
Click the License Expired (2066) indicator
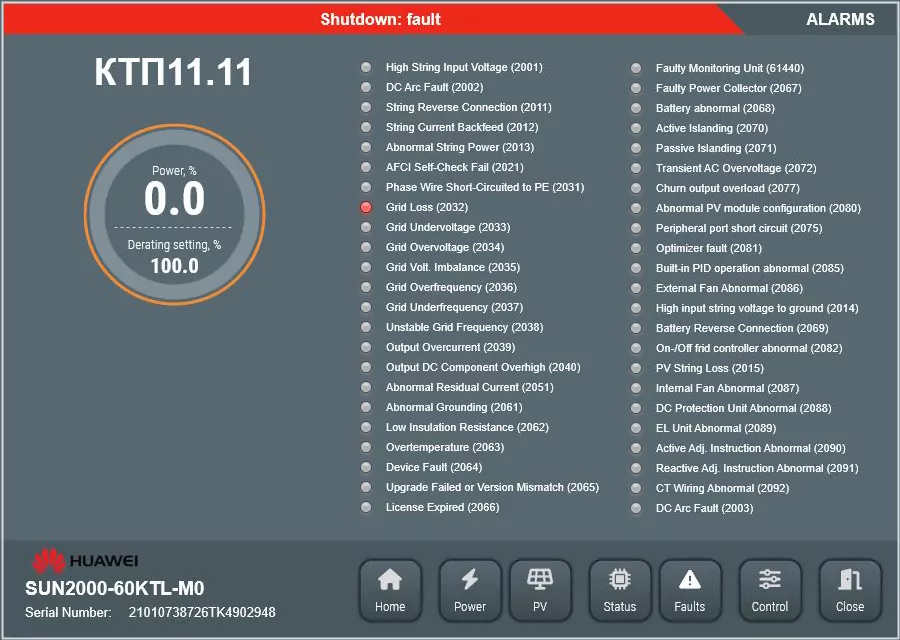[366, 507]
